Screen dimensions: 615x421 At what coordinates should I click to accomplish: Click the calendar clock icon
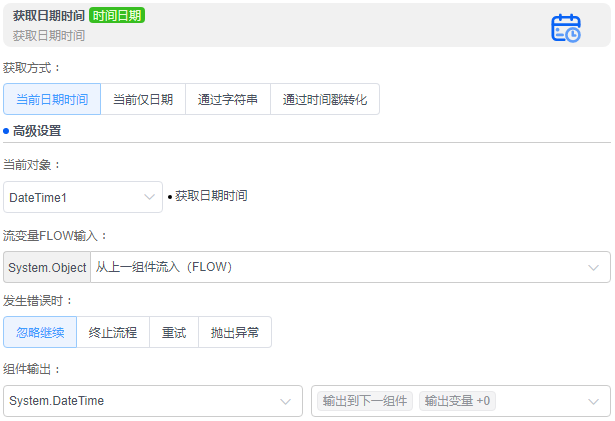point(566,27)
